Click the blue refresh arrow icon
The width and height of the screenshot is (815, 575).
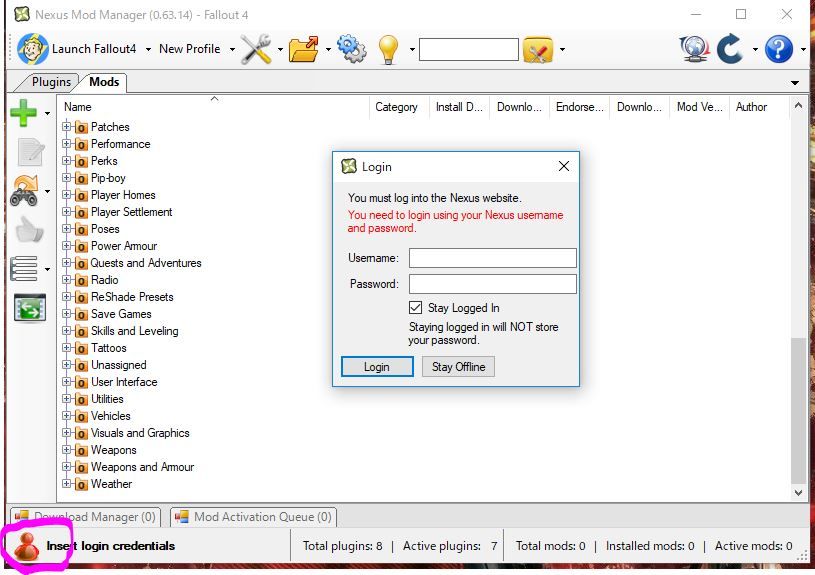tap(730, 49)
